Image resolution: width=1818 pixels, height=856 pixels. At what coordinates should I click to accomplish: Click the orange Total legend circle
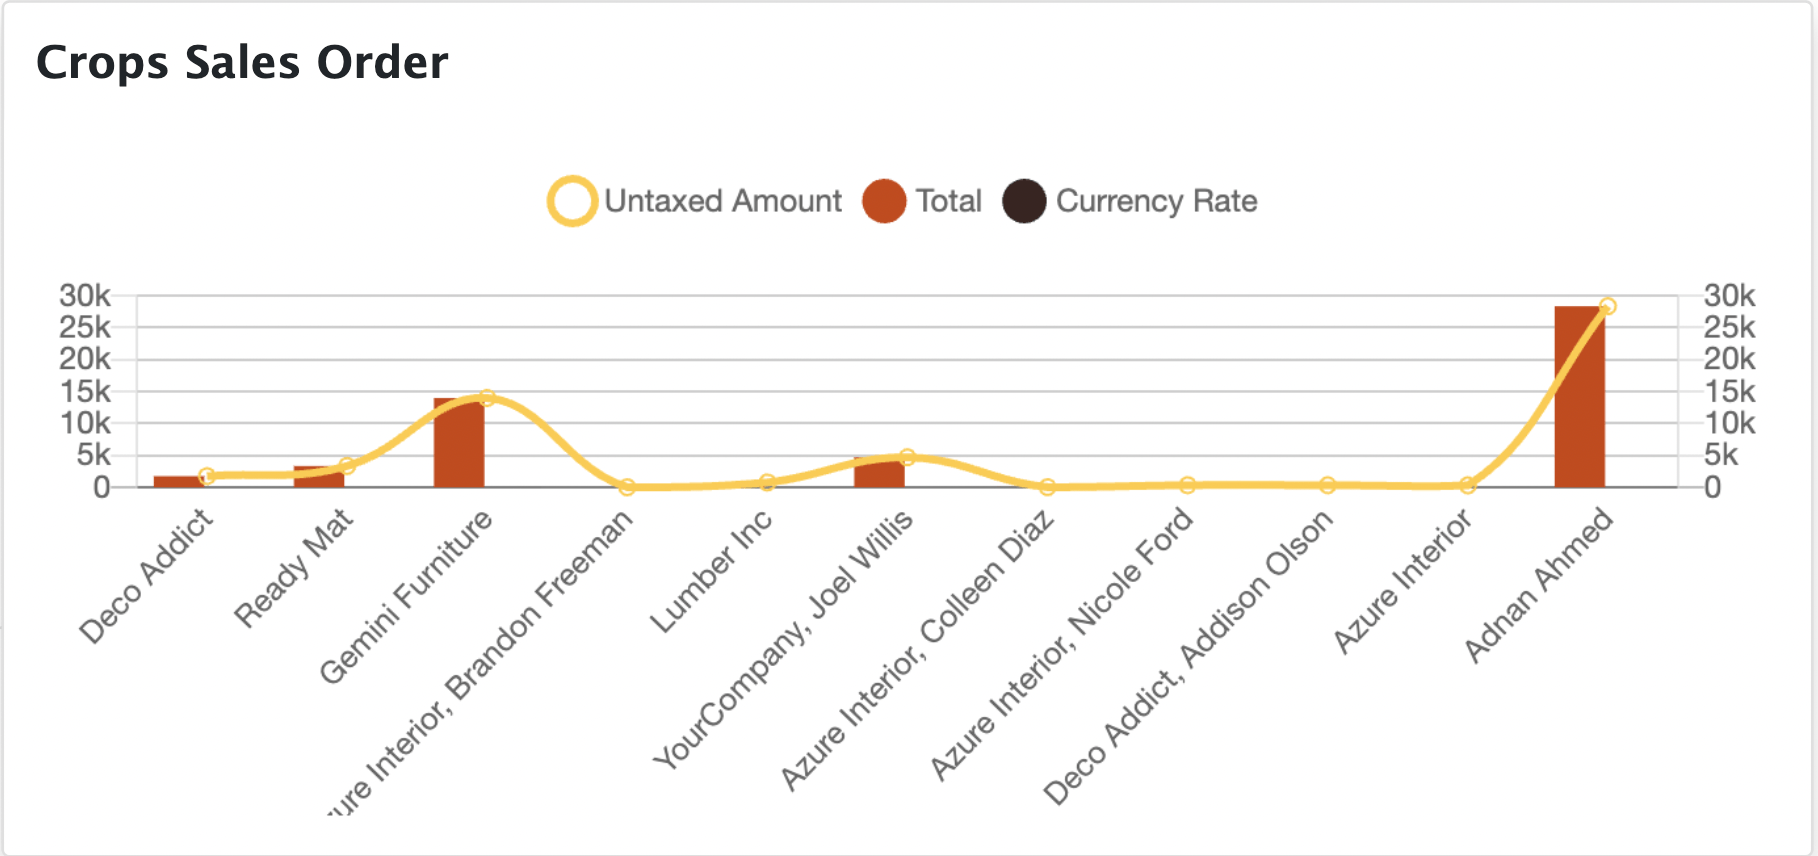click(884, 201)
